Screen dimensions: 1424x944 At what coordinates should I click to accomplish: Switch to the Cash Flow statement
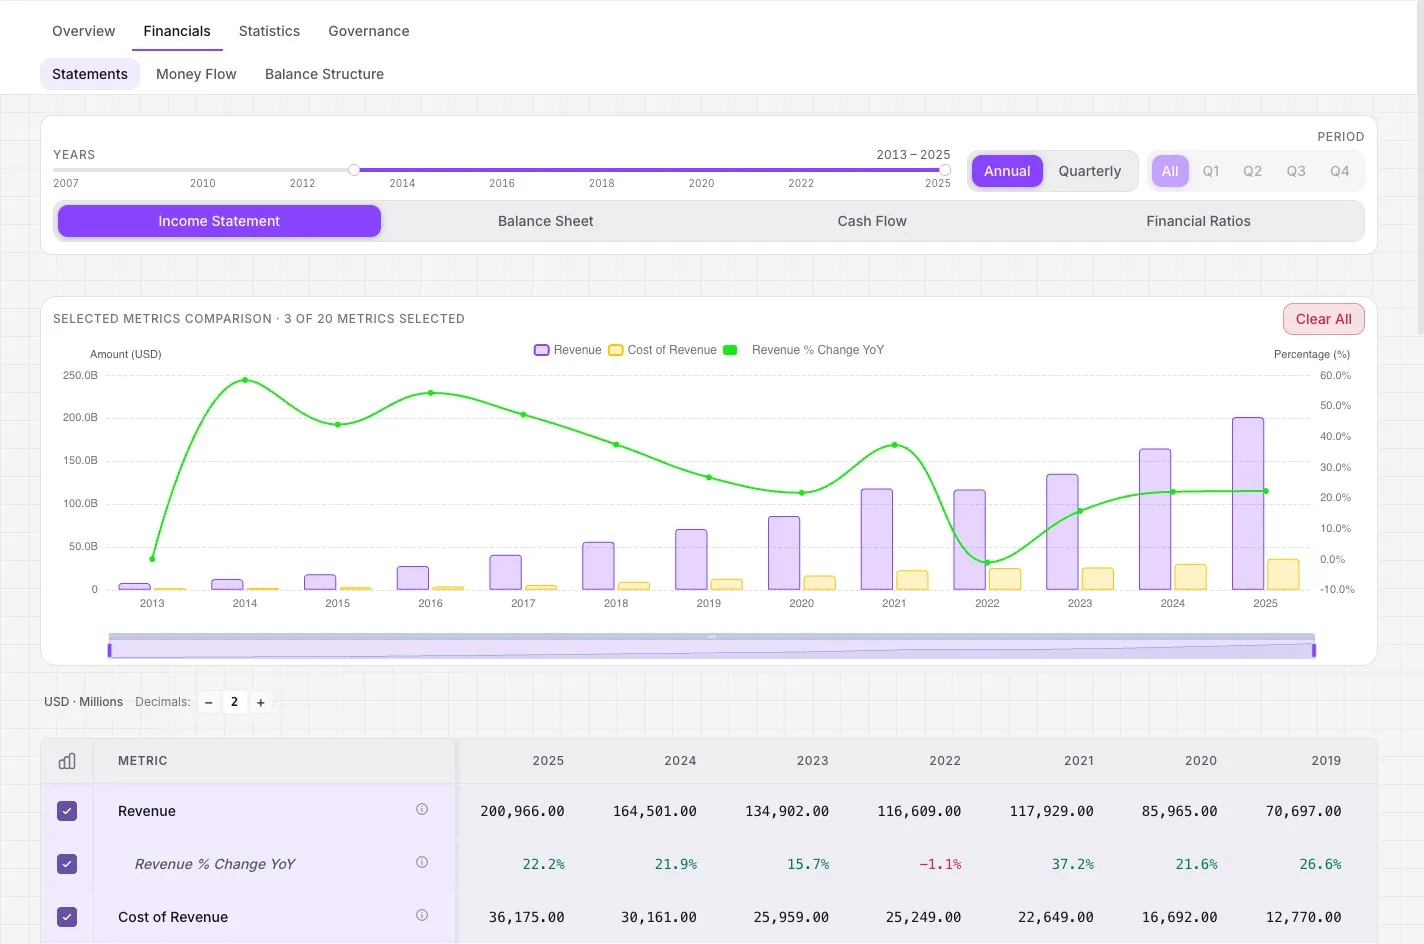click(x=872, y=221)
